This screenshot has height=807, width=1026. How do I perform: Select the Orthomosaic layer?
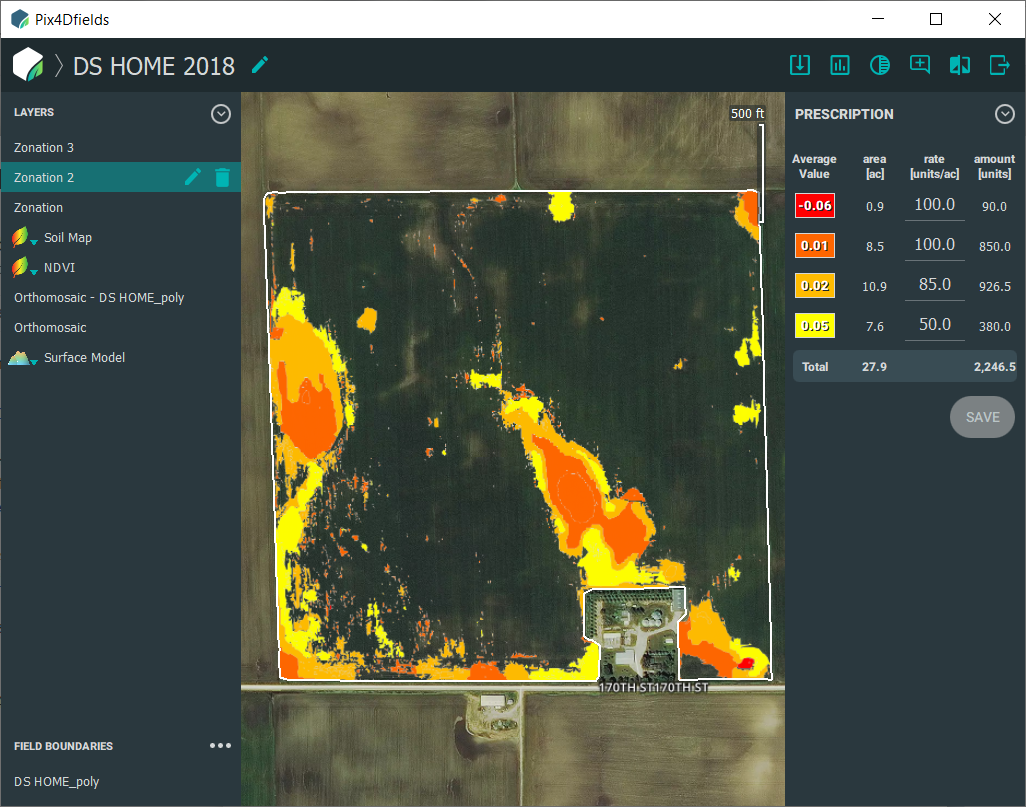pos(120,328)
